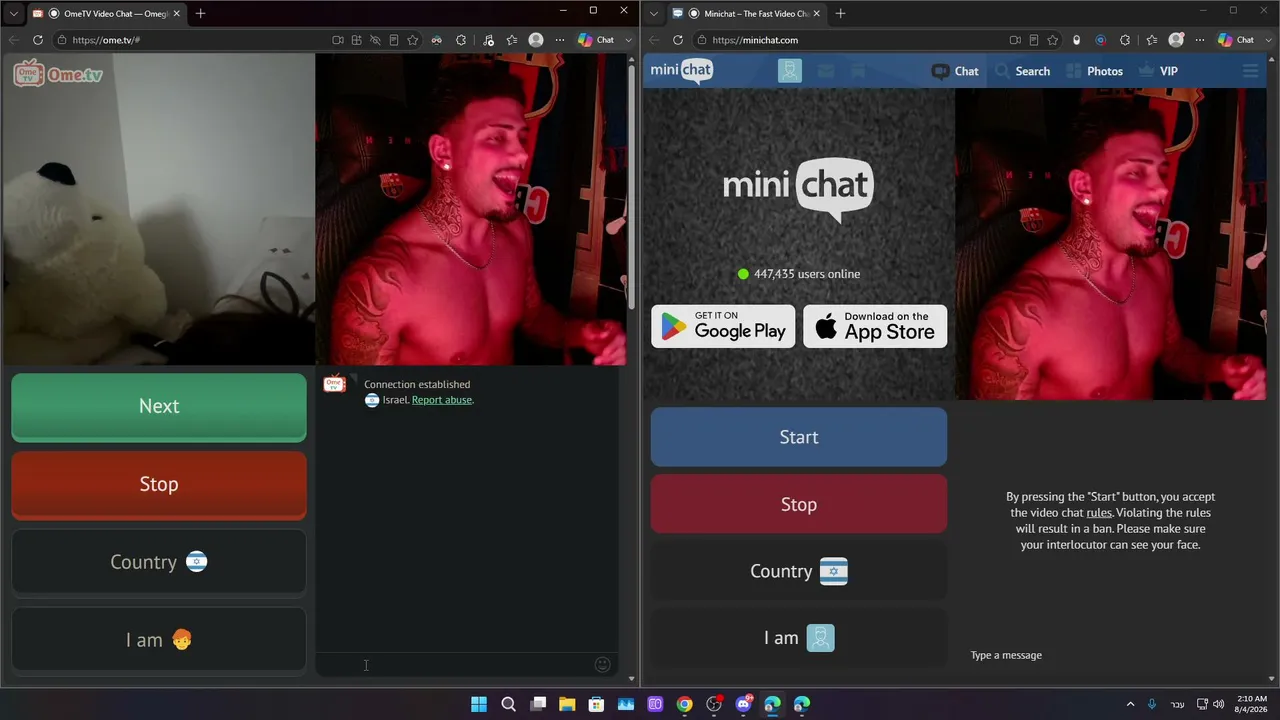Open Country selector in OmeTV

[x=159, y=562]
